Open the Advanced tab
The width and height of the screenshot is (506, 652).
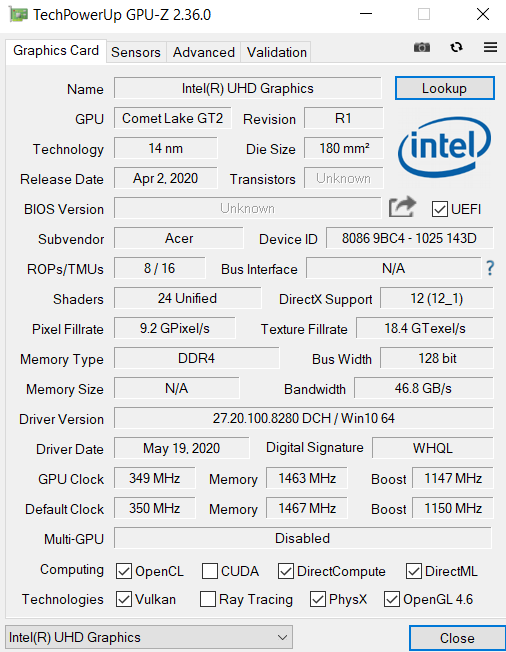click(204, 52)
